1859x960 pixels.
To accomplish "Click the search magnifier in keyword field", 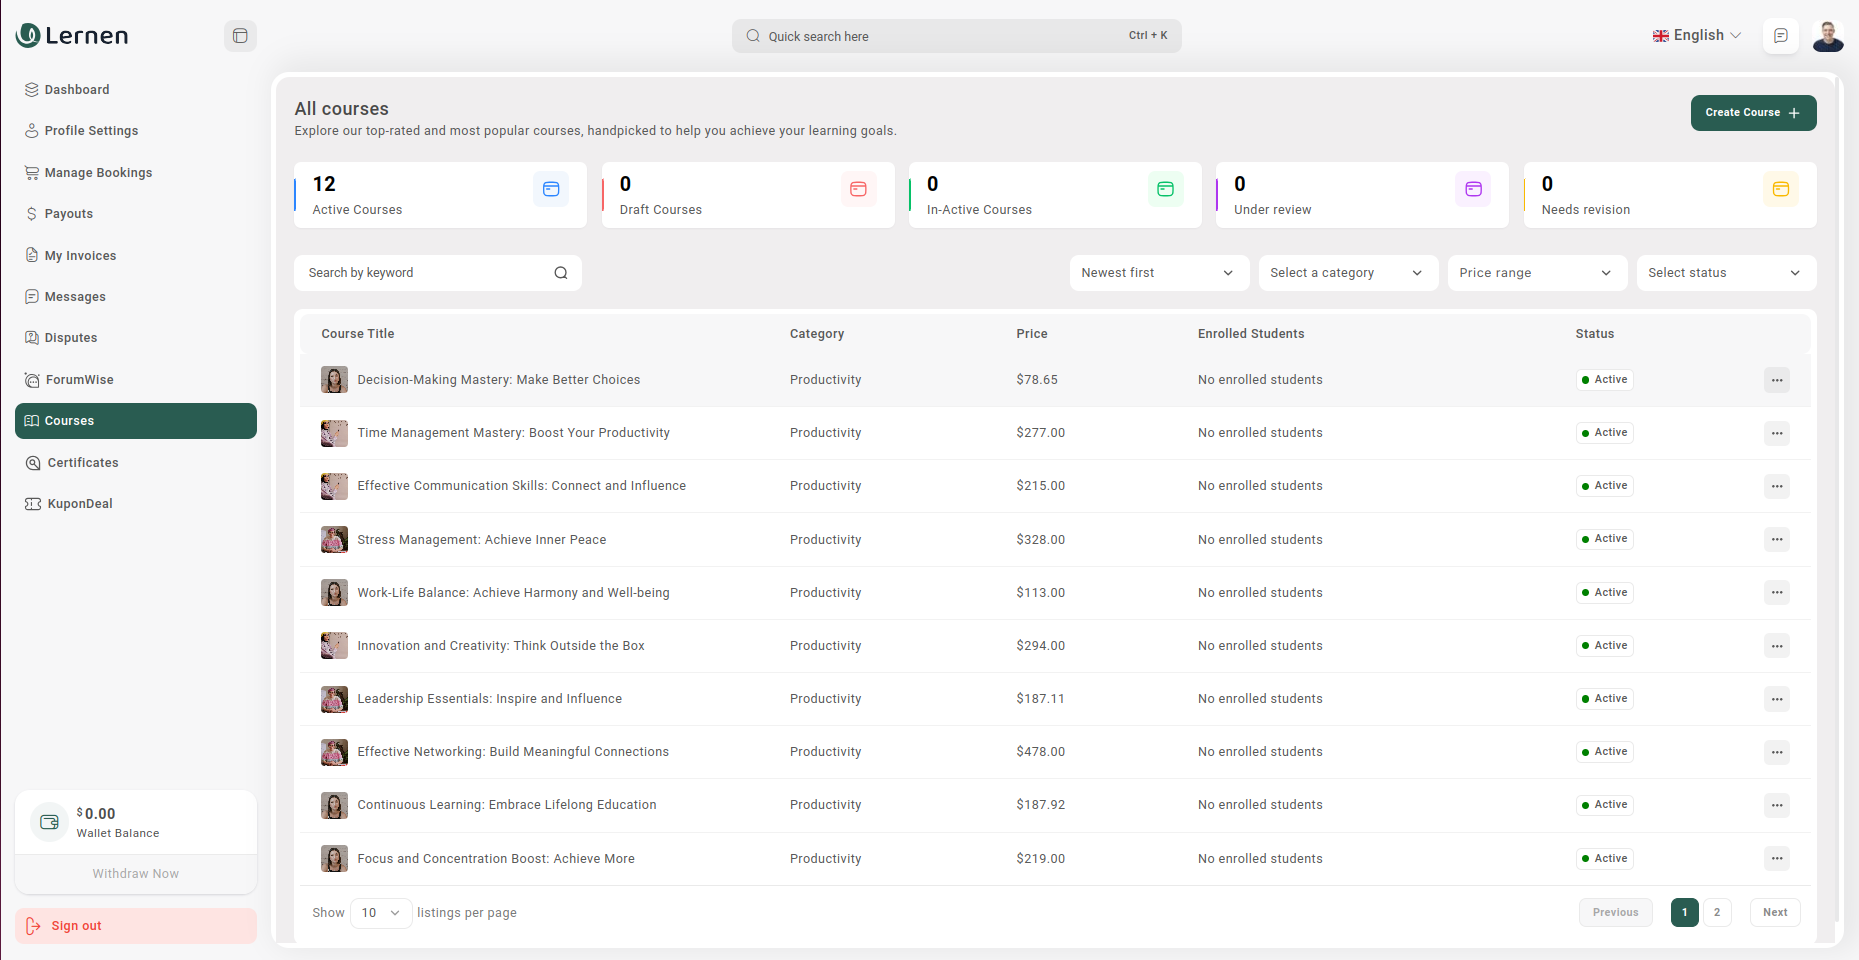I will tap(561, 273).
